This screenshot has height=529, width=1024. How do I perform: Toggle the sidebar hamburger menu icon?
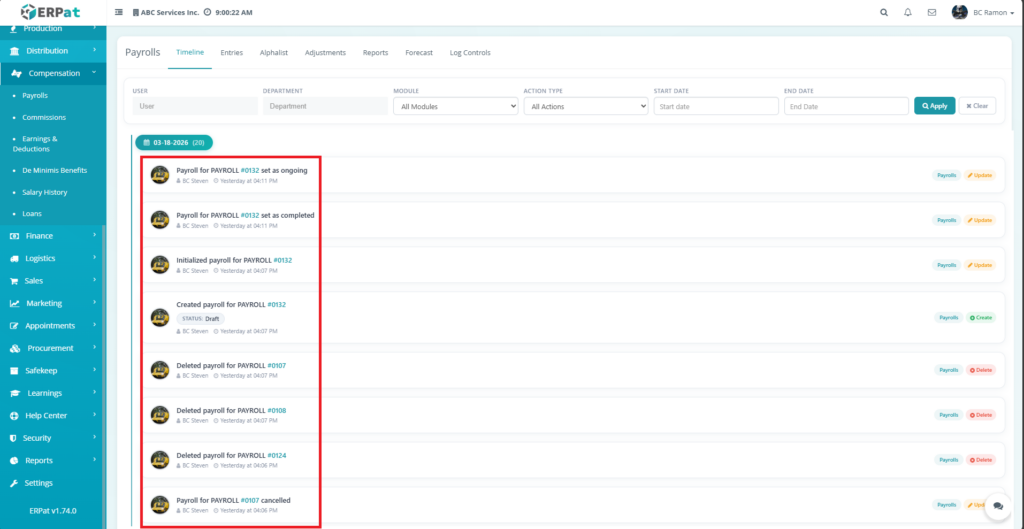(120, 12)
